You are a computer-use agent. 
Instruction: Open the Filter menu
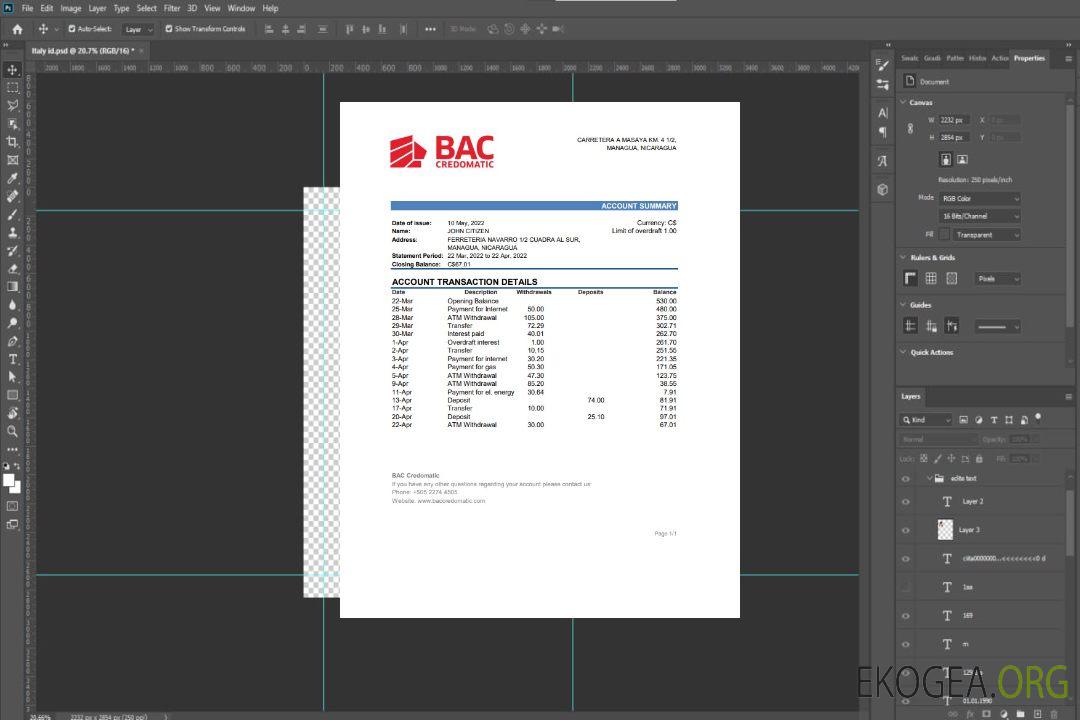172,8
